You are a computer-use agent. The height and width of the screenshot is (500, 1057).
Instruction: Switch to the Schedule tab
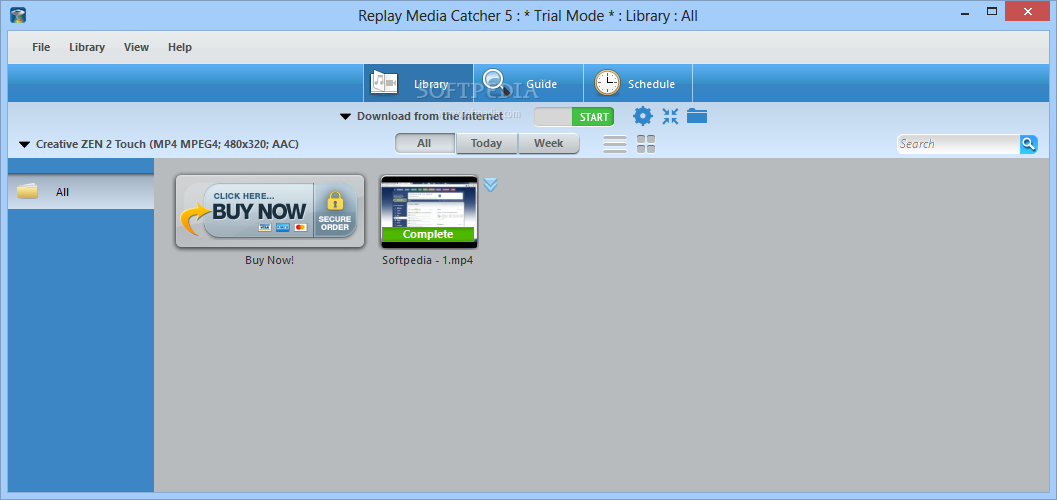pos(638,84)
